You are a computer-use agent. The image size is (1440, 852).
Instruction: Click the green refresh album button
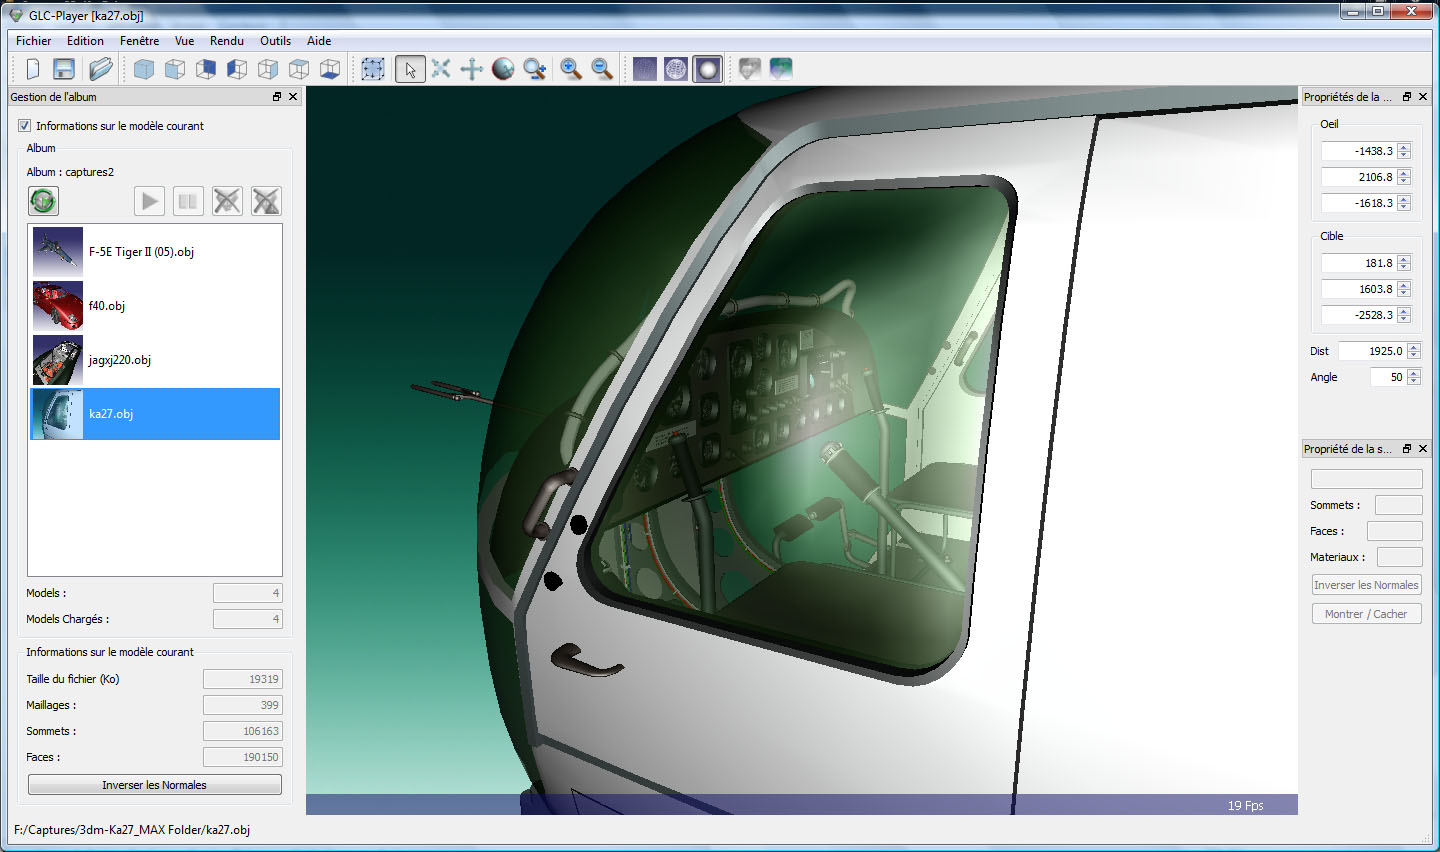point(43,201)
